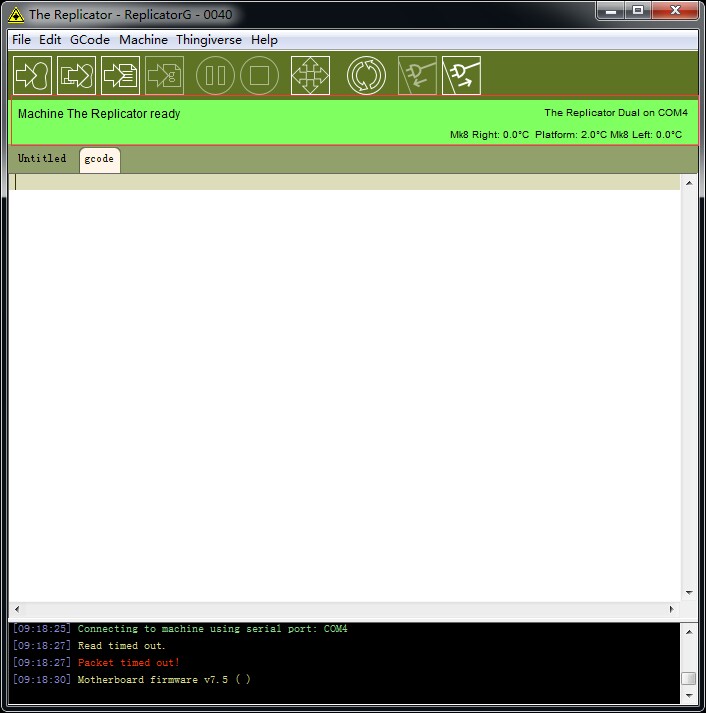The height and width of the screenshot is (713, 706).
Task: Click the Reset machine circular arrows icon
Action: 366,75
